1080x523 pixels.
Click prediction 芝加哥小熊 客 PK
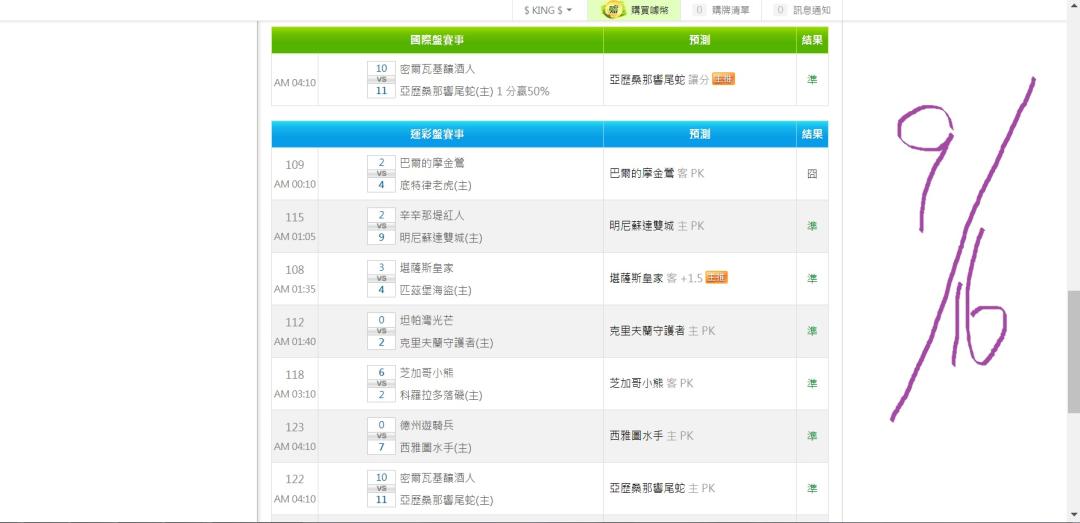click(x=652, y=383)
